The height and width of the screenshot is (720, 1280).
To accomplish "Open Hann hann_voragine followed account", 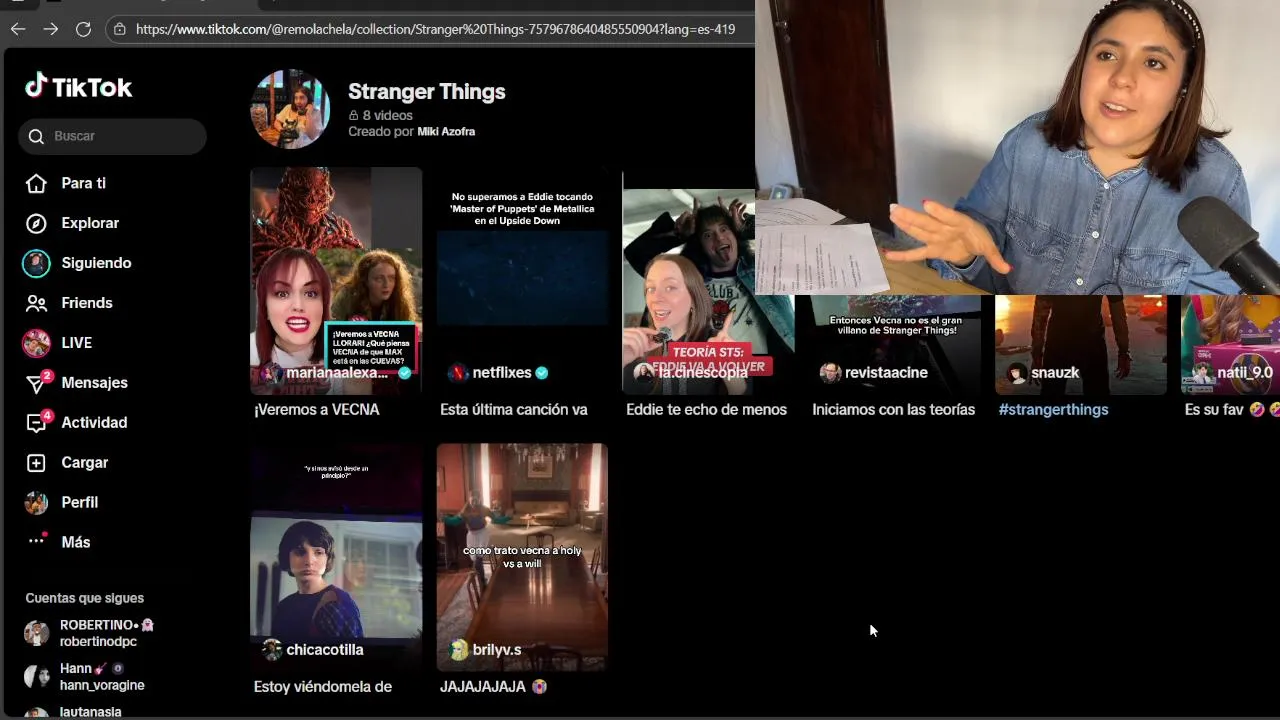I will 86,677.
